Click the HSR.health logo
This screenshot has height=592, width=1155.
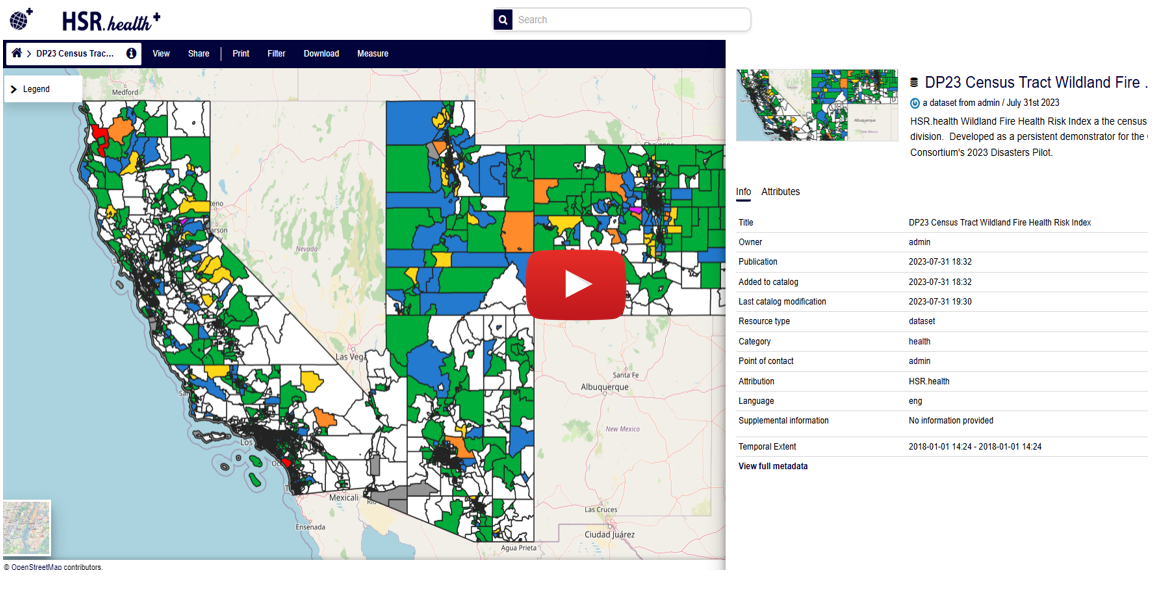pyautogui.click(x=110, y=18)
